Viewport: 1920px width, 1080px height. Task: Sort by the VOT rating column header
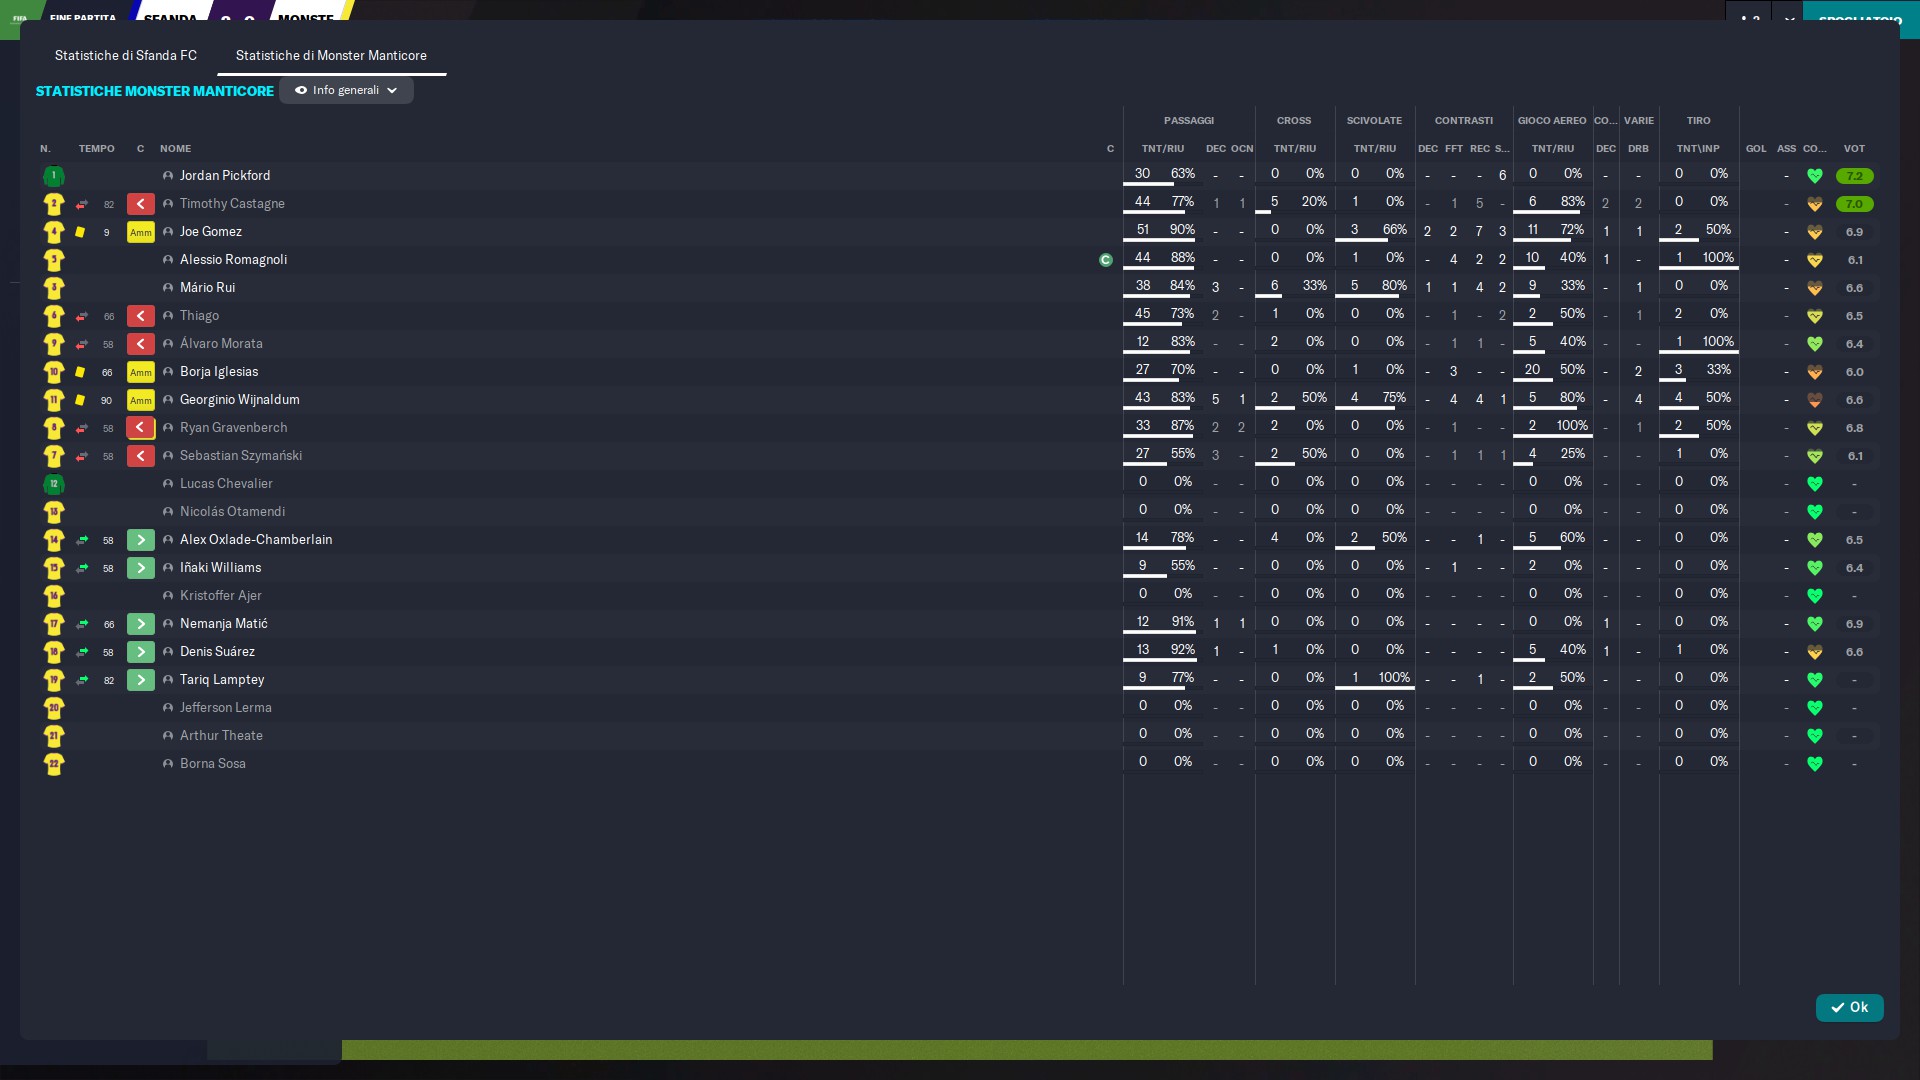point(1854,149)
